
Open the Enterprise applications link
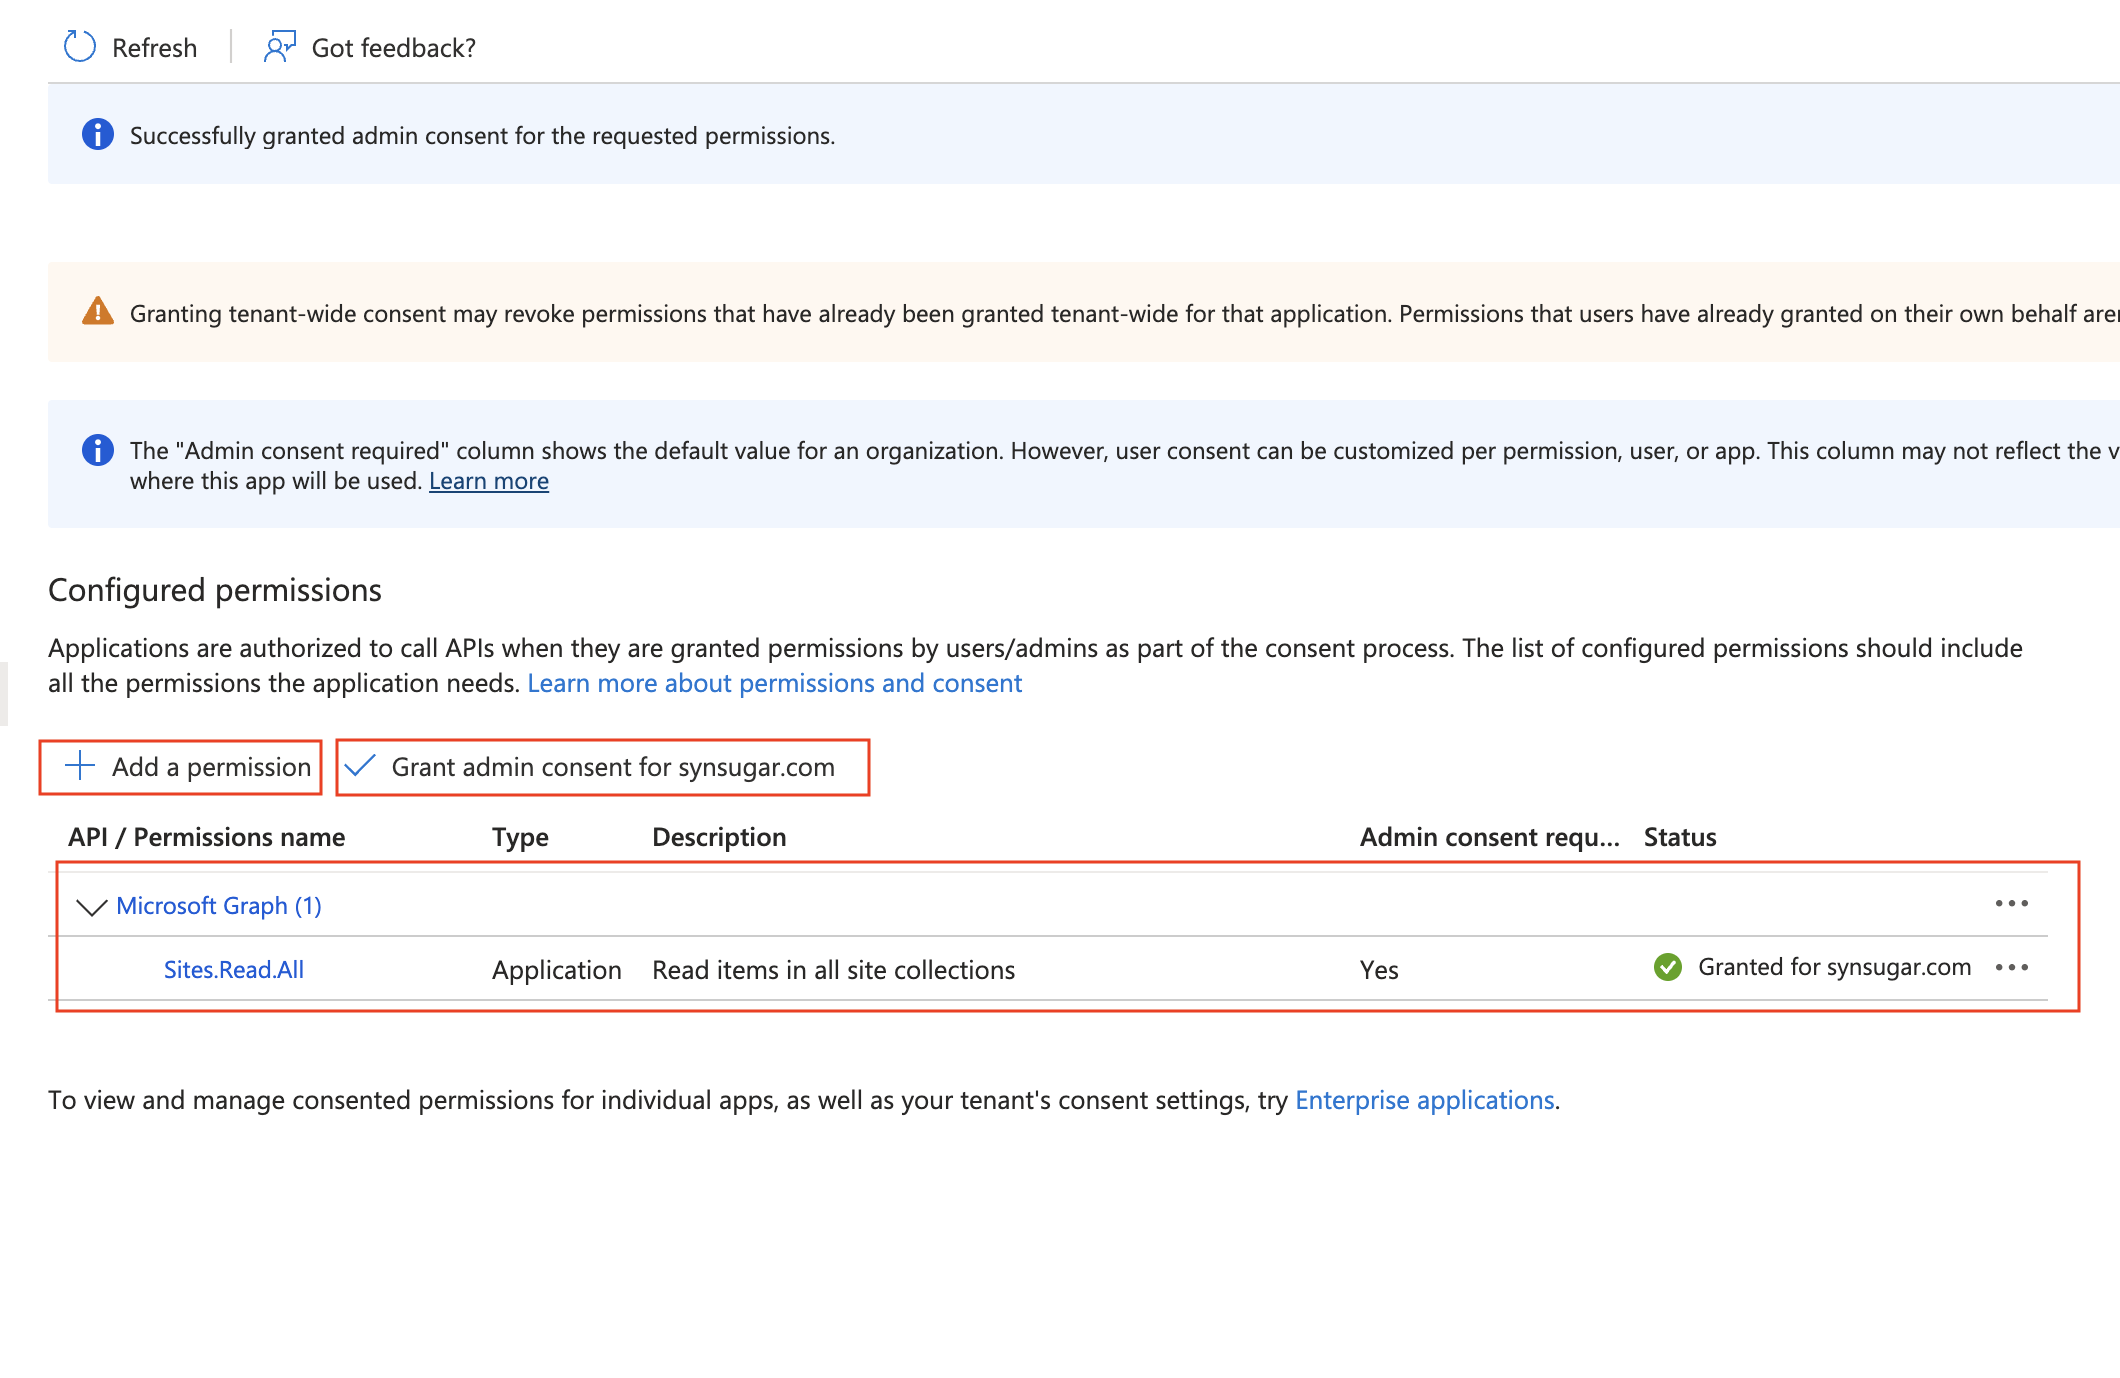pyautogui.click(x=1424, y=1100)
